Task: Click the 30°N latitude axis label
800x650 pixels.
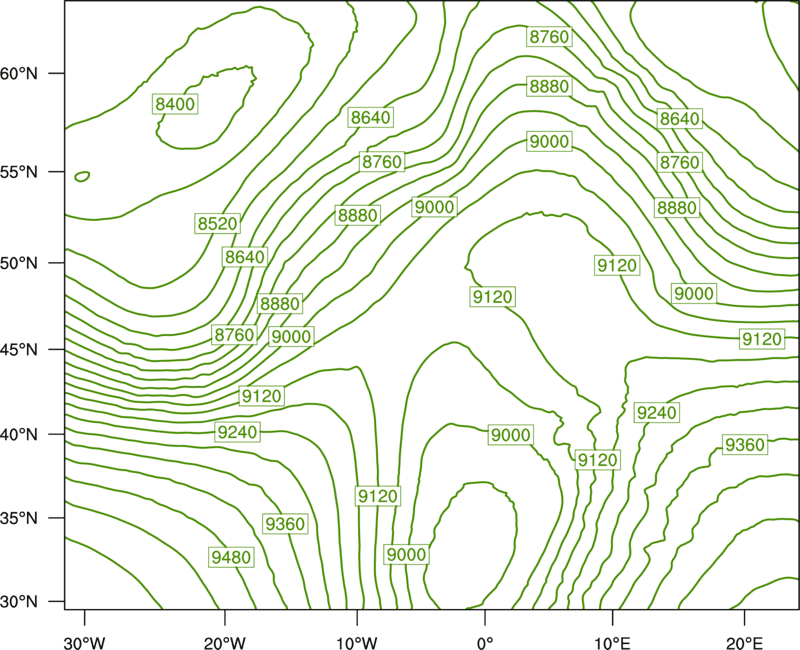Action: click(x=19, y=602)
